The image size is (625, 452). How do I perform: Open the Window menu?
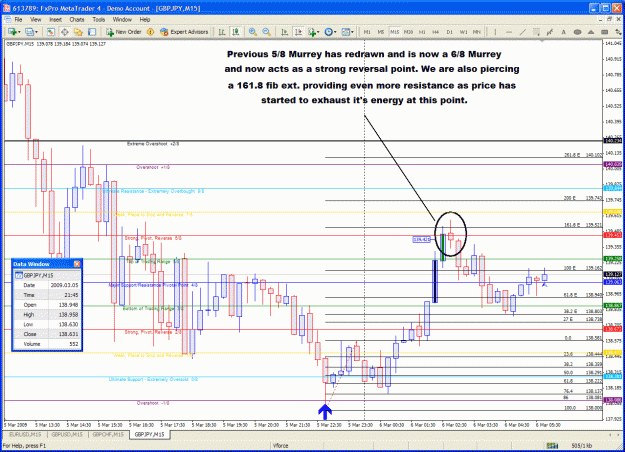pyautogui.click(x=122, y=20)
